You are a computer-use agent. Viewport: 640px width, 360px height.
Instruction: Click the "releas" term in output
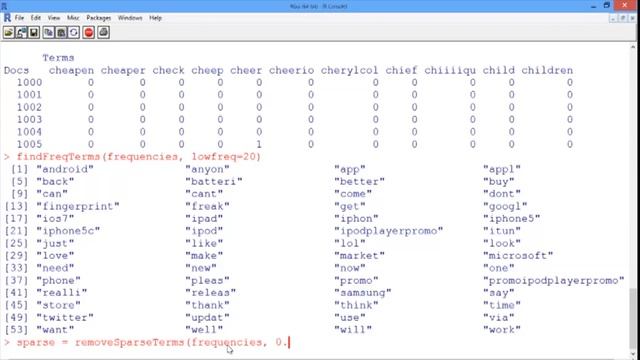(x=211, y=293)
